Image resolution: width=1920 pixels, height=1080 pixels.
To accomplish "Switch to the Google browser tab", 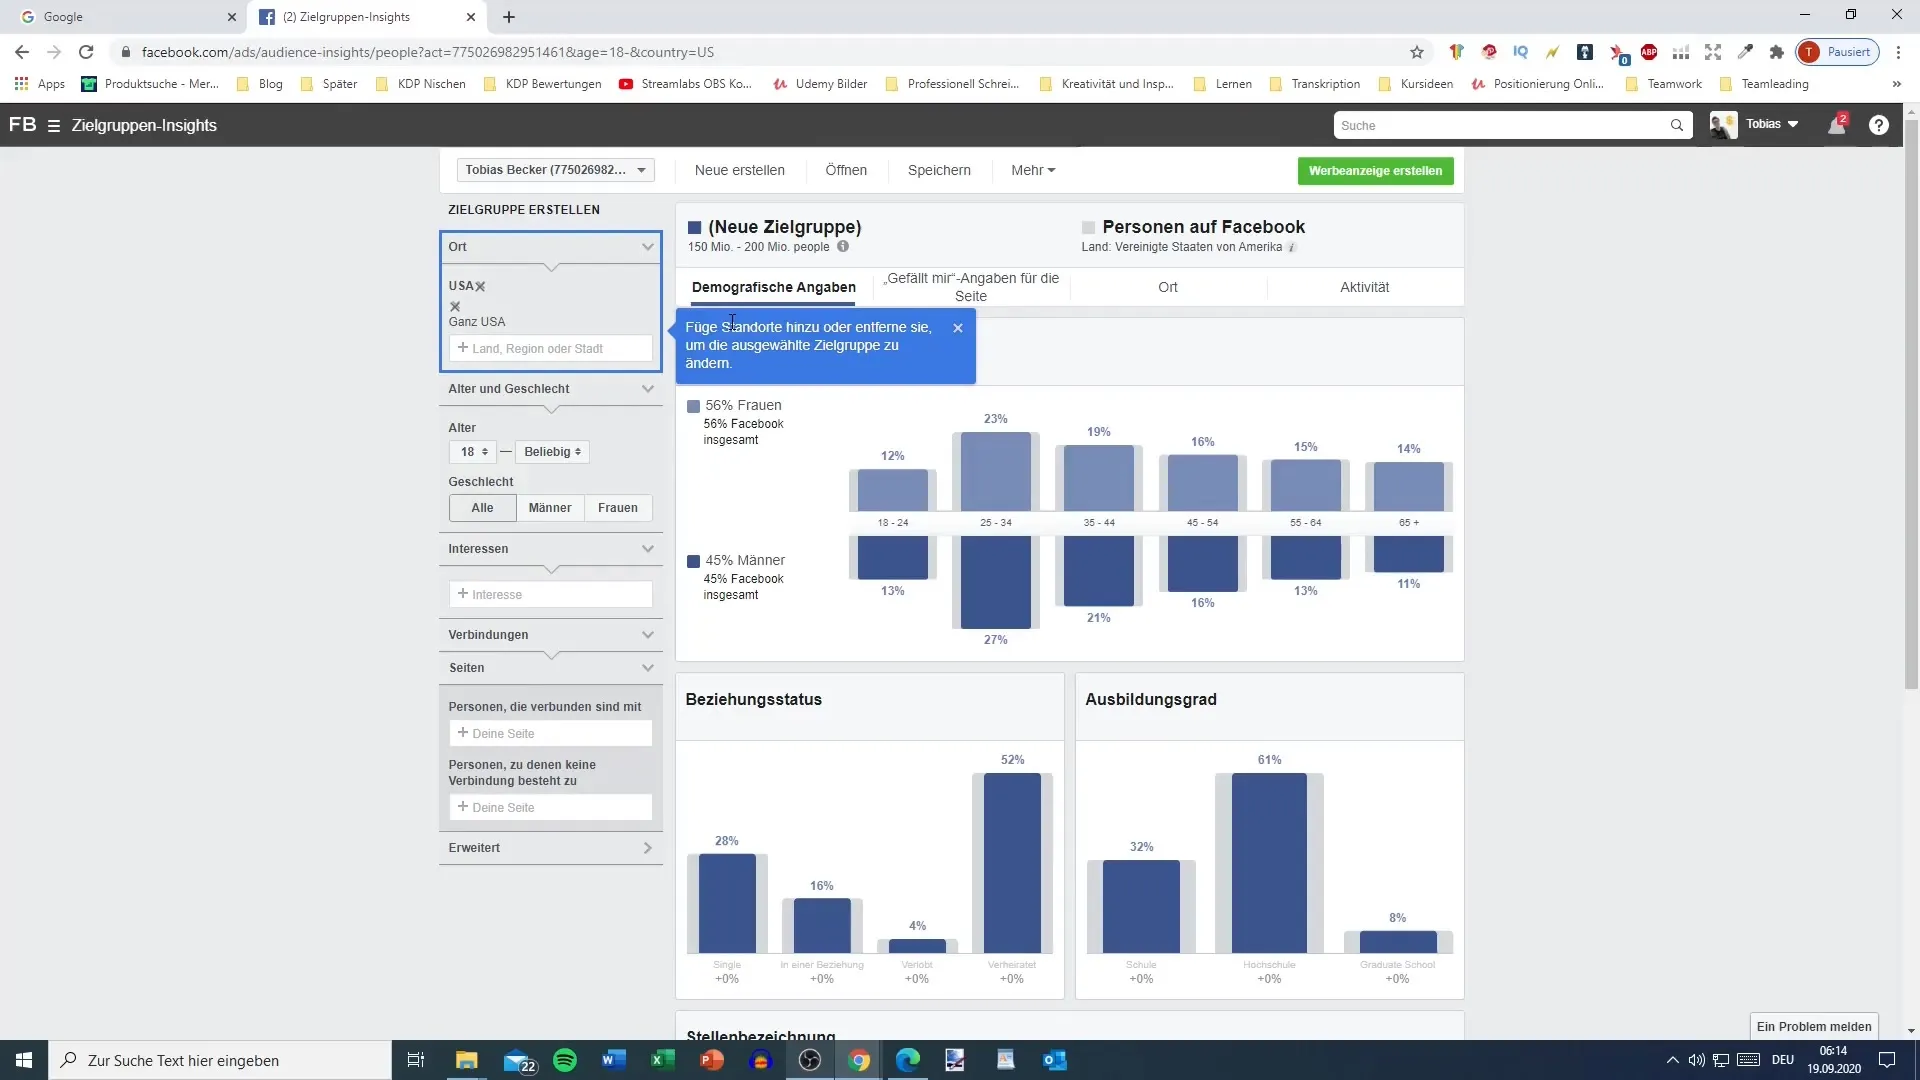I will 123,17.
